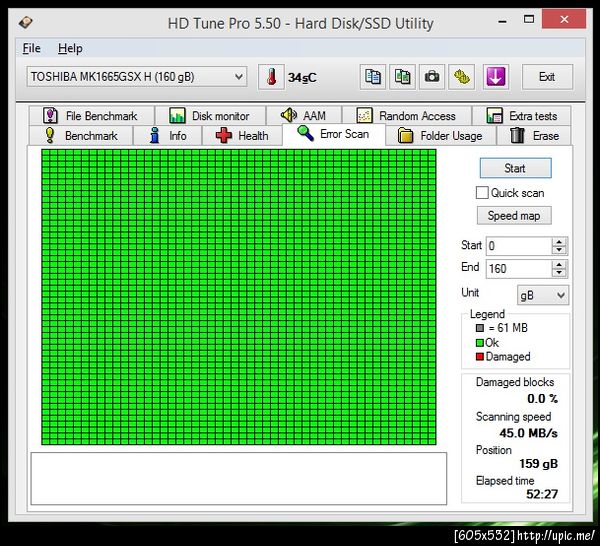Viewport: 600px width, 546px height.
Task: Open the Unit gB dropdown
Action: tap(543, 295)
